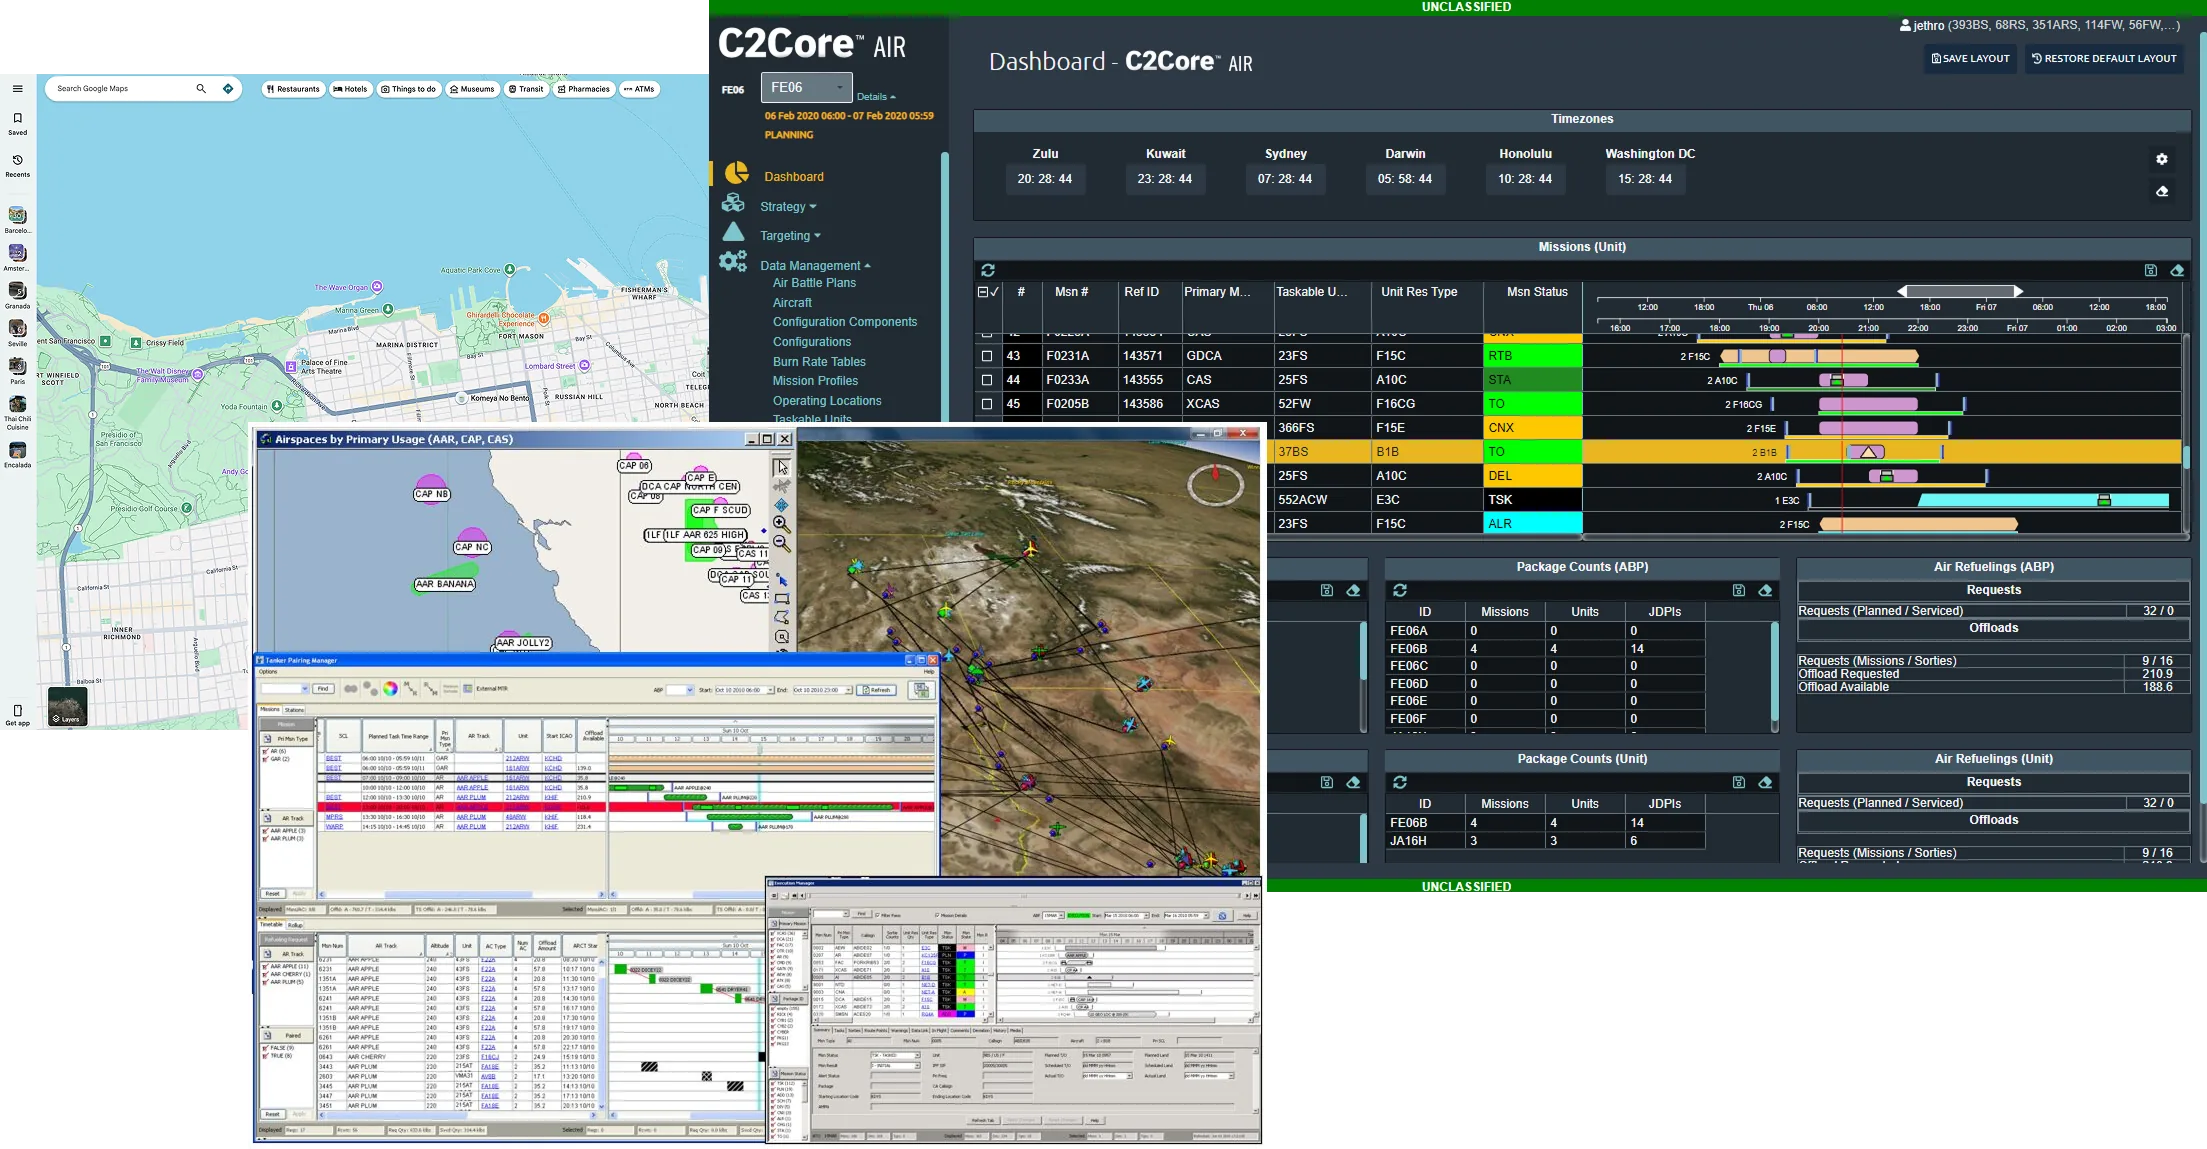Click the jethro user account label

coord(2039,25)
